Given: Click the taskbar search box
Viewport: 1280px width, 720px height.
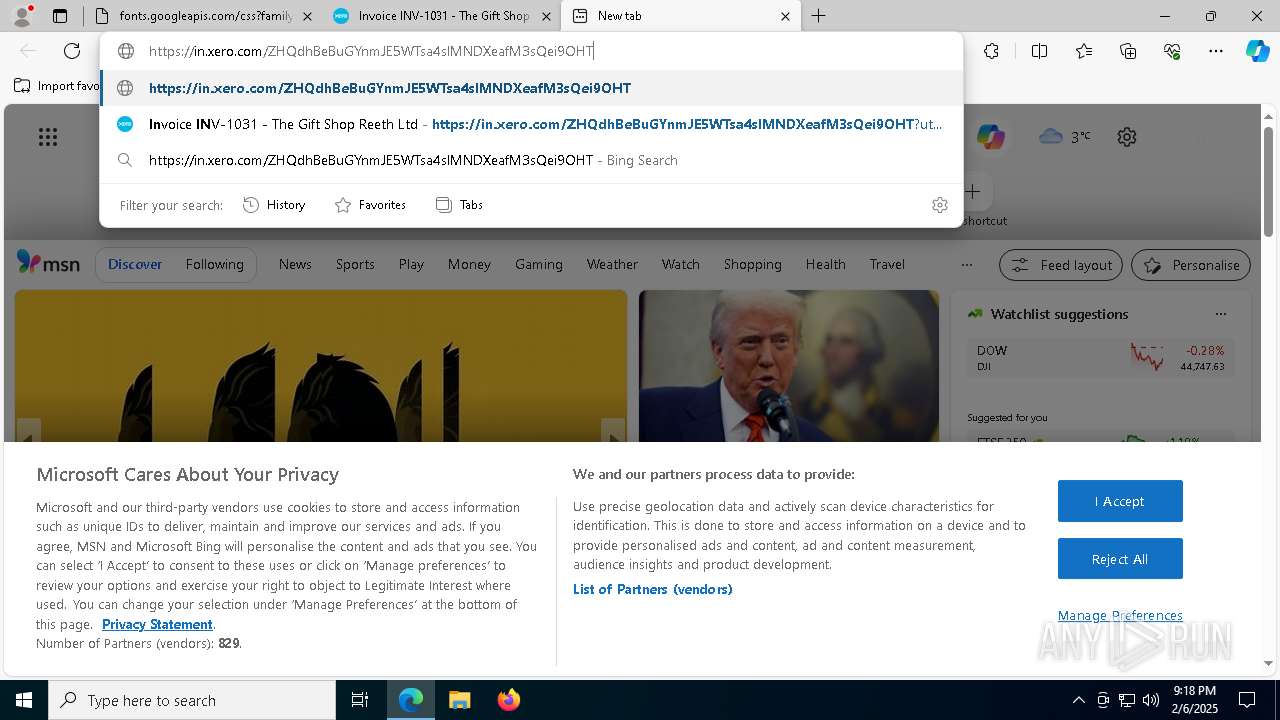Looking at the screenshot, I should [x=192, y=700].
